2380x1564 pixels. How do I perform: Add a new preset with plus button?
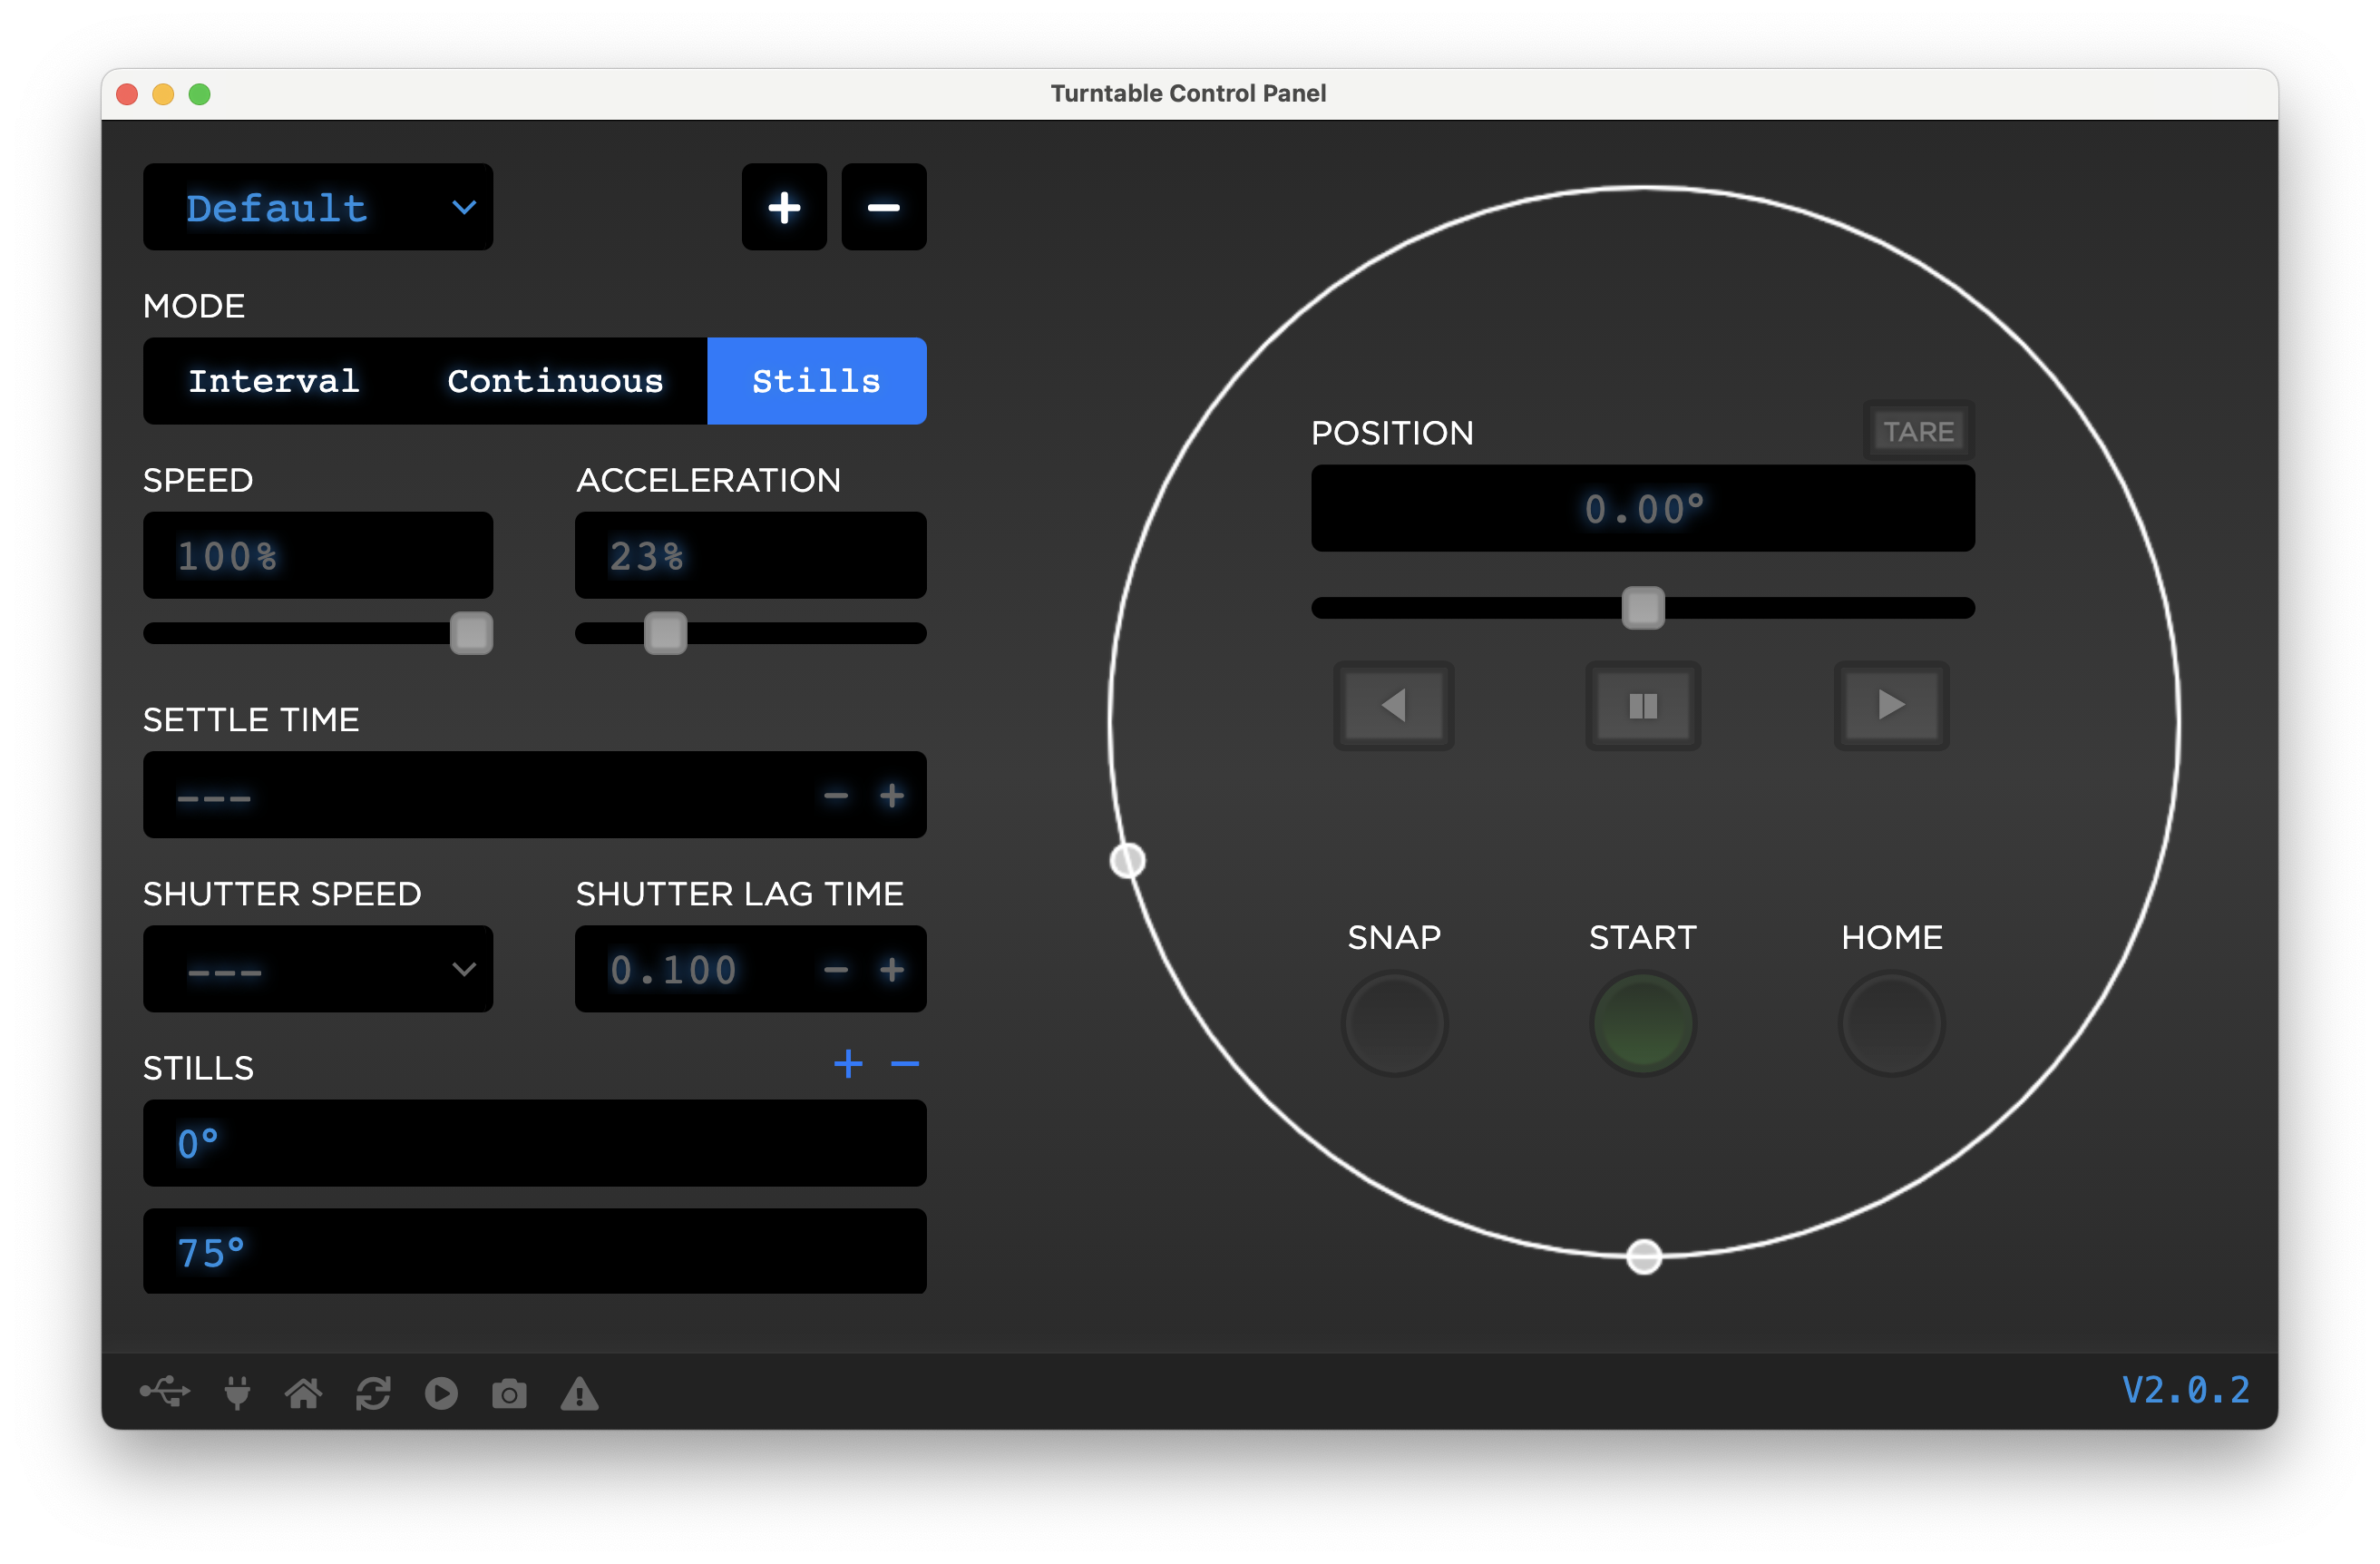click(x=783, y=207)
